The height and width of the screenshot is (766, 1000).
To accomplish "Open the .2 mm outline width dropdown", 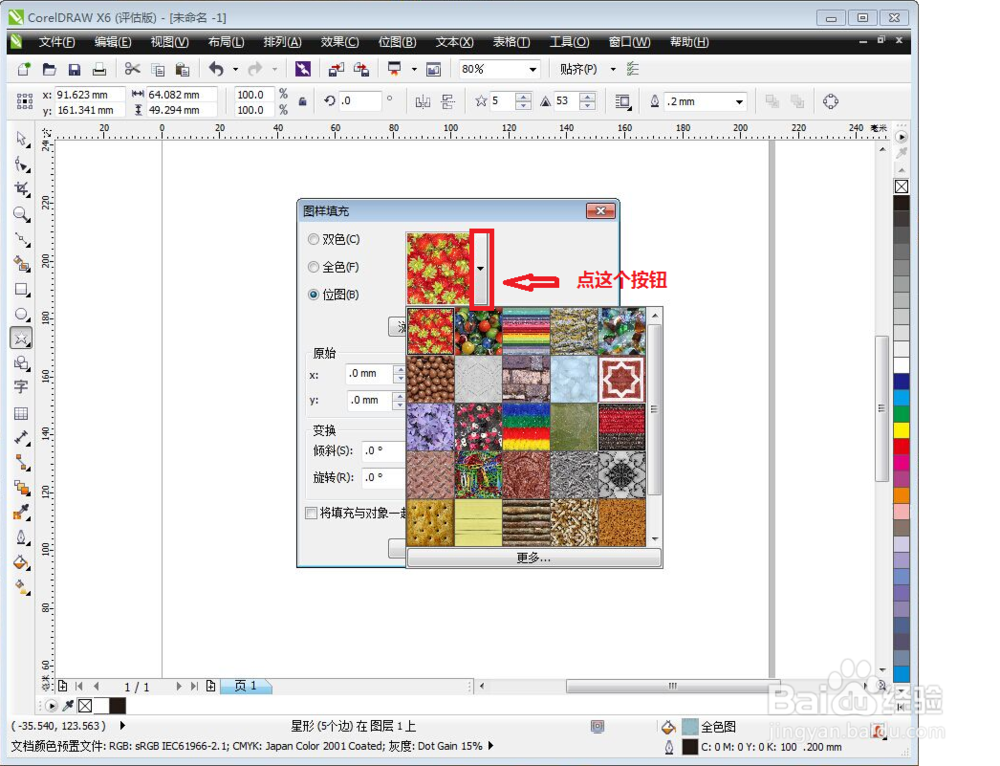I will pyautogui.click(x=739, y=101).
